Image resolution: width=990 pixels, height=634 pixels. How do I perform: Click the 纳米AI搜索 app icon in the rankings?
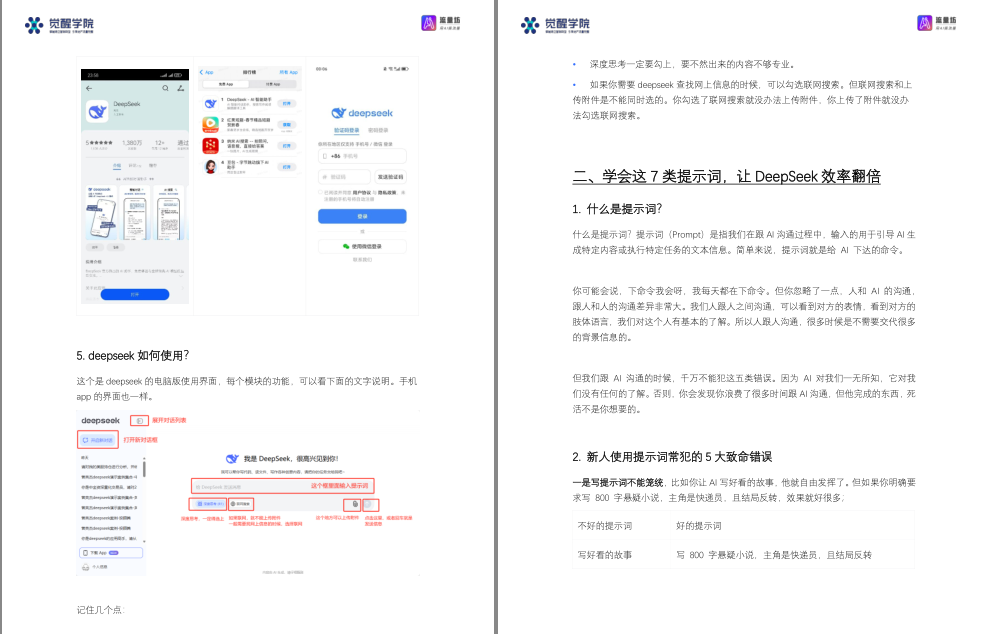pyautogui.click(x=210, y=146)
